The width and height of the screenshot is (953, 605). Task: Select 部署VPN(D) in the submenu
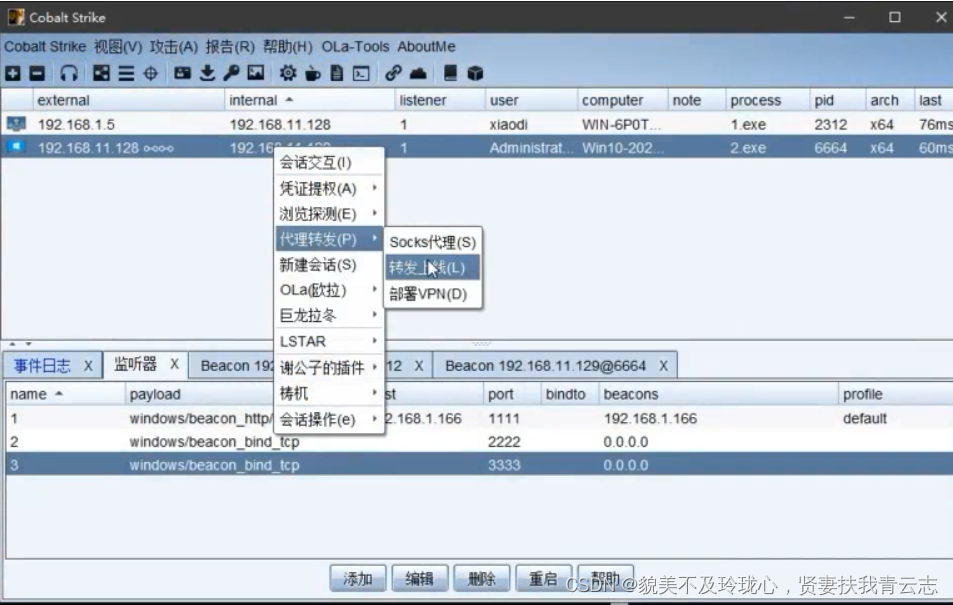[x=433, y=294]
